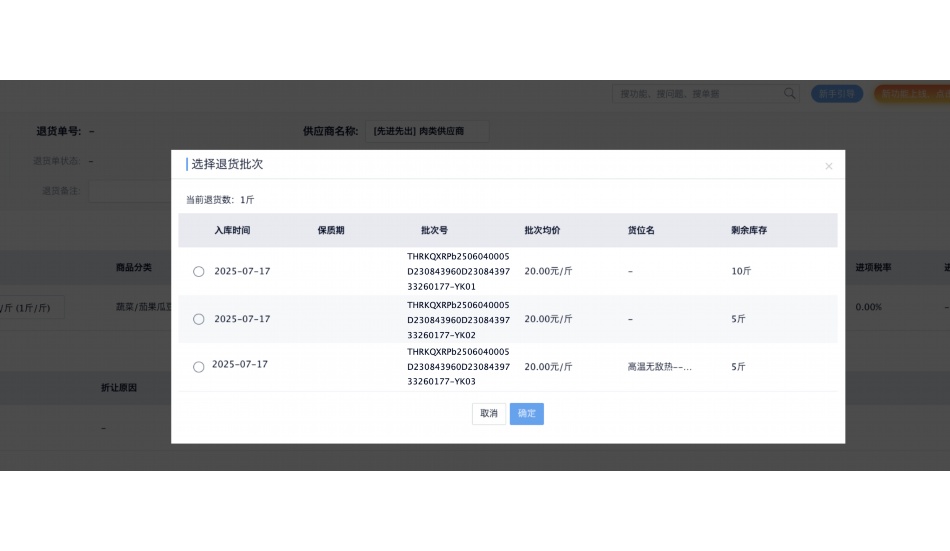Image resolution: width=950 pixels, height=551 pixels.
Task: Click the 供应商名称 supplier field
Action: 427,131
